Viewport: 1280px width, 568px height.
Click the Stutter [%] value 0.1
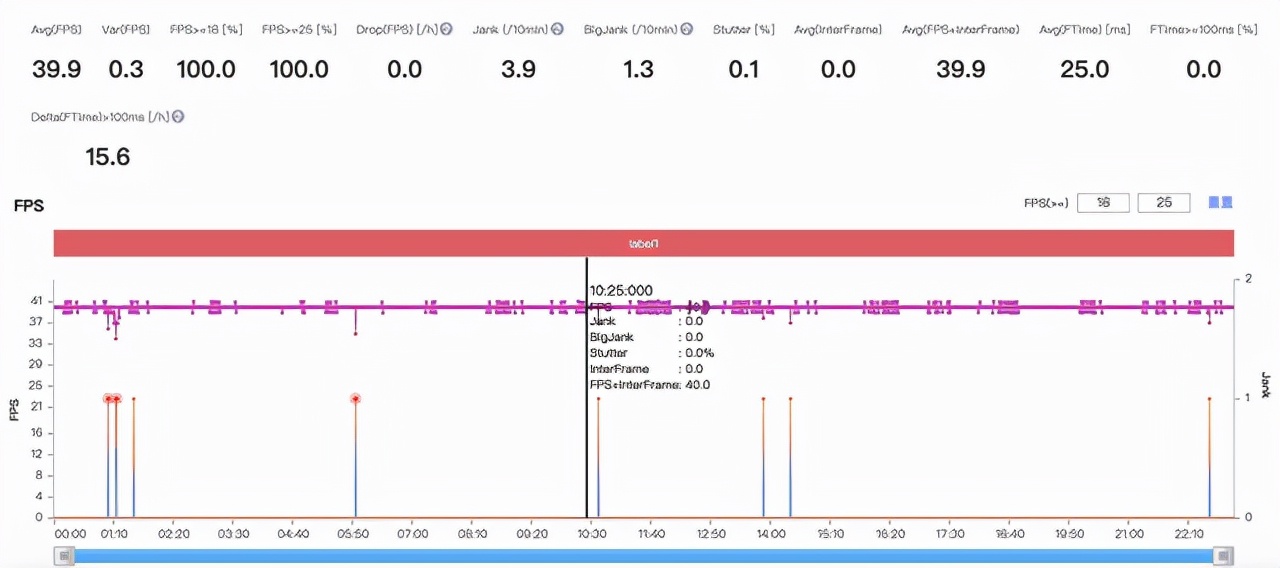[744, 69]
